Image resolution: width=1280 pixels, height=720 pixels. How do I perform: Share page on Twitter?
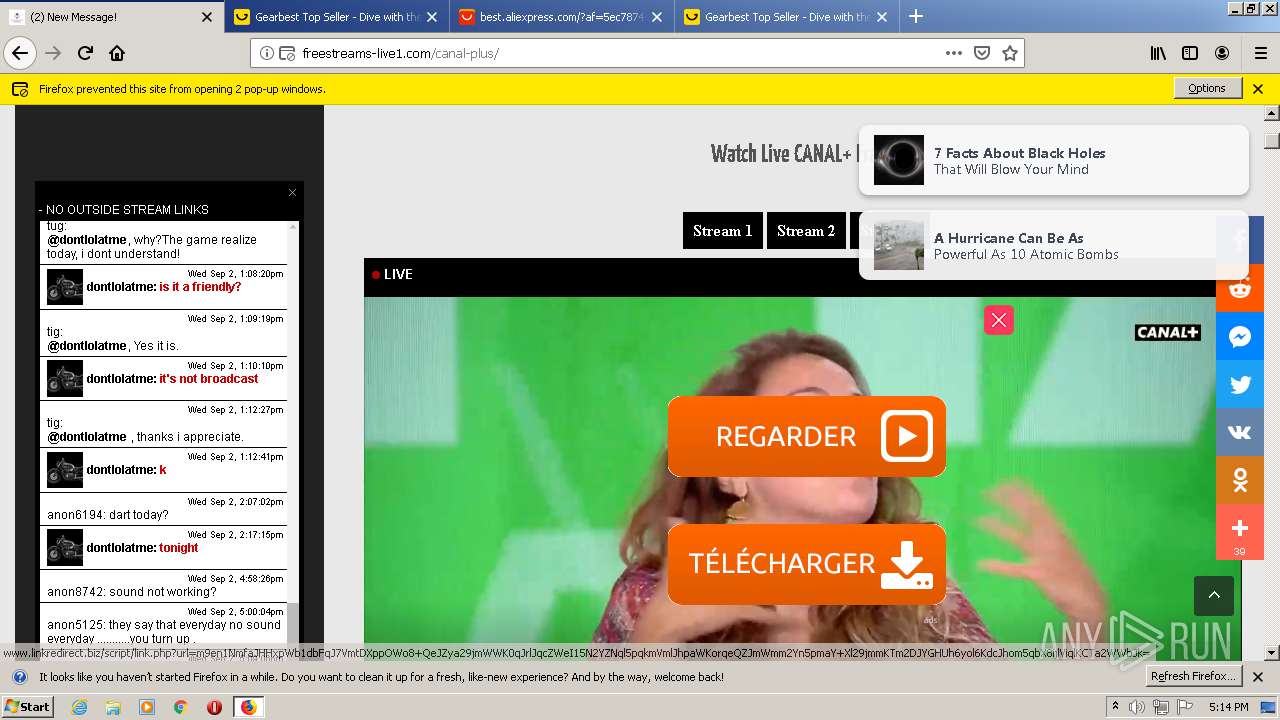tap(1240, 385)
